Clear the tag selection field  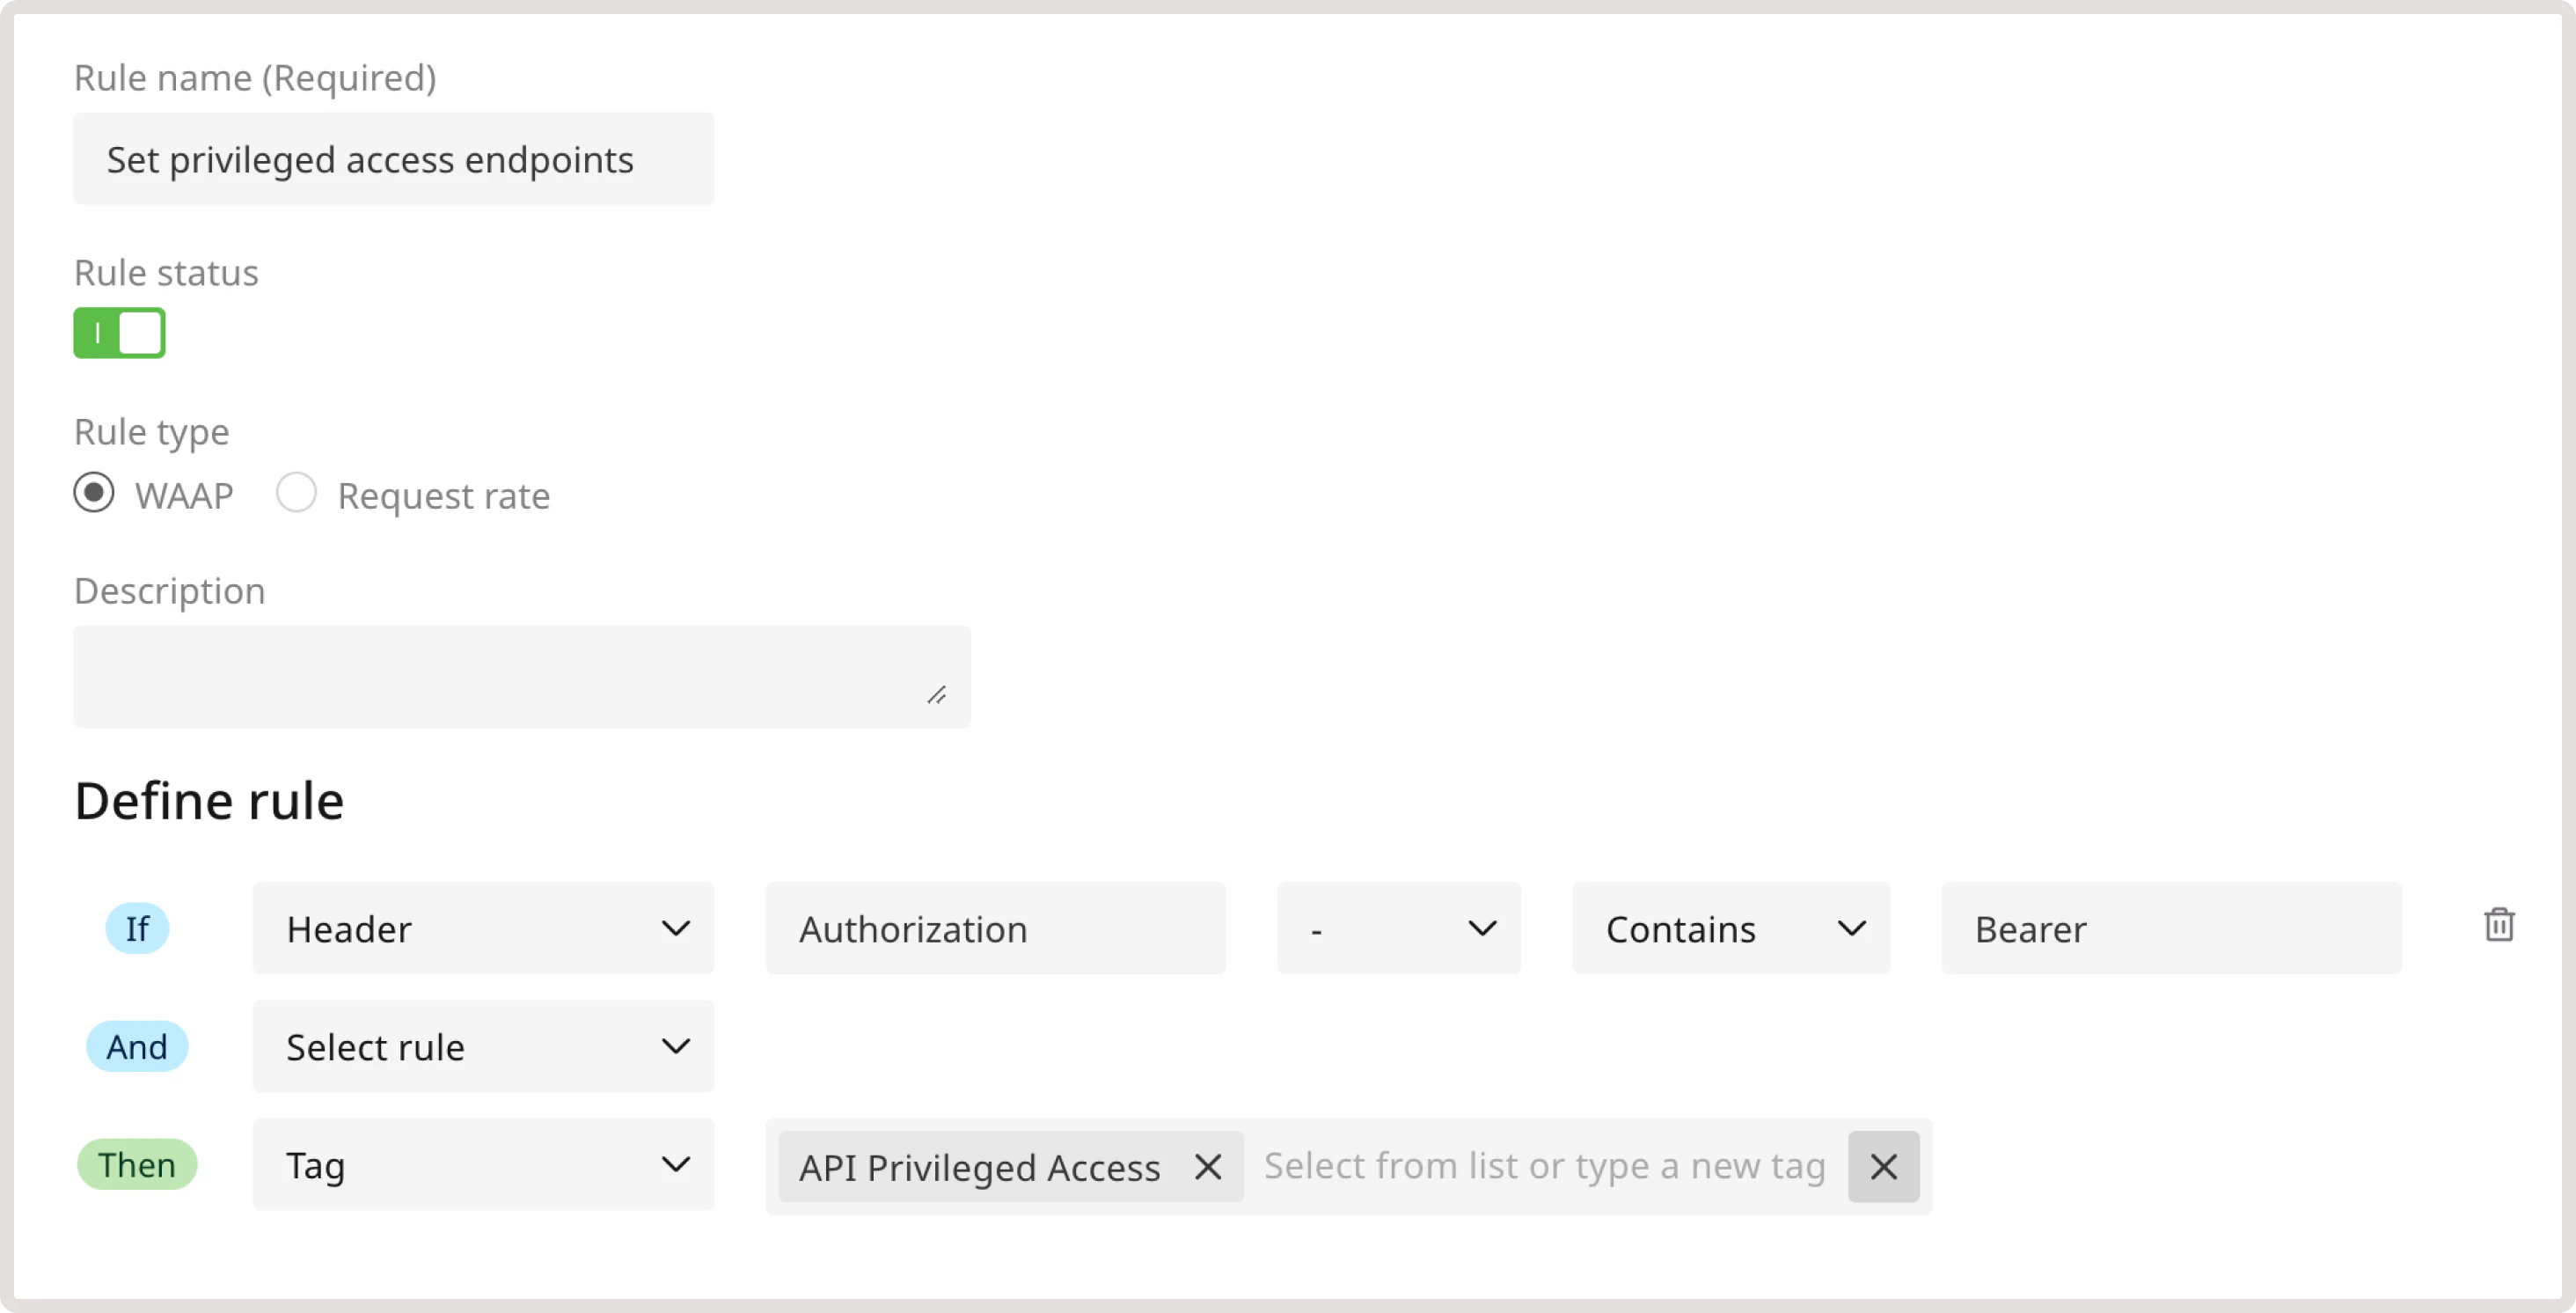1883,1166
